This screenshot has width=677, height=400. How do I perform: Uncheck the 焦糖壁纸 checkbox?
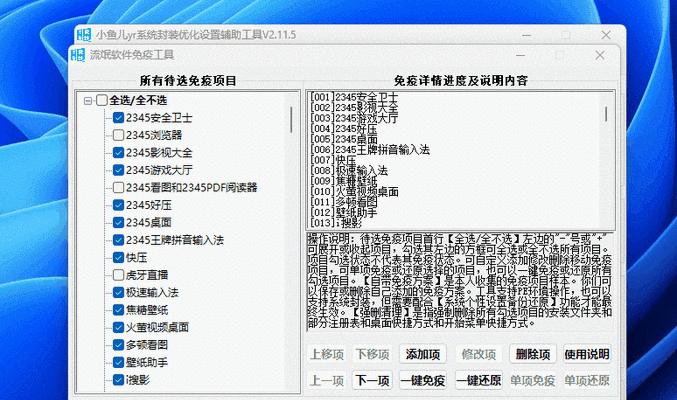point(118,310)
